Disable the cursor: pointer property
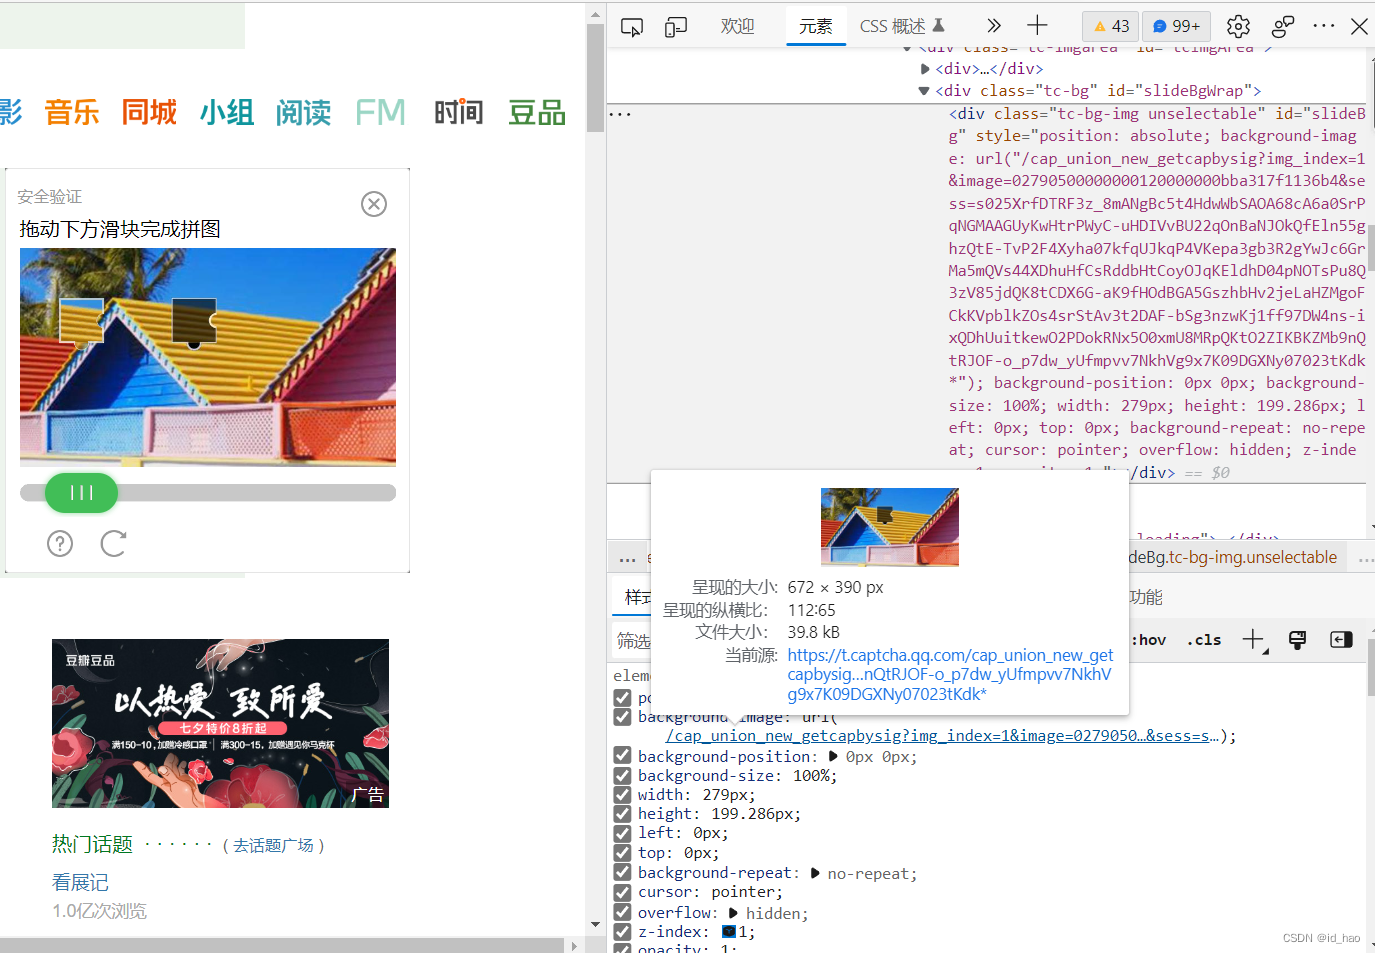Screen dimensions: 1375x953 point(623,892)
